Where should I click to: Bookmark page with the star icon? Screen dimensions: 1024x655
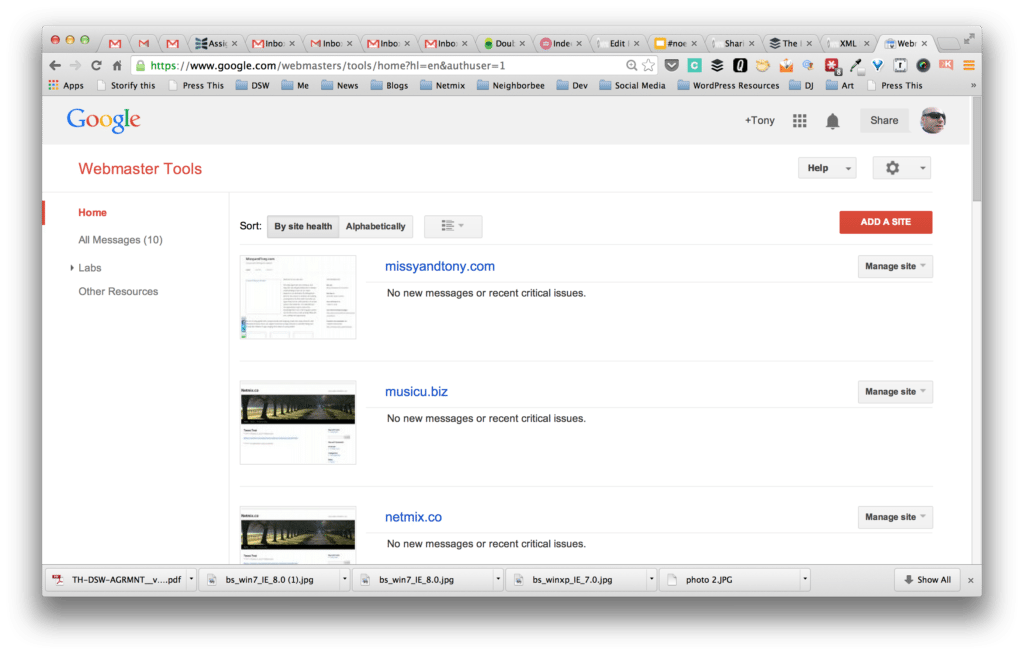(649, 66)
